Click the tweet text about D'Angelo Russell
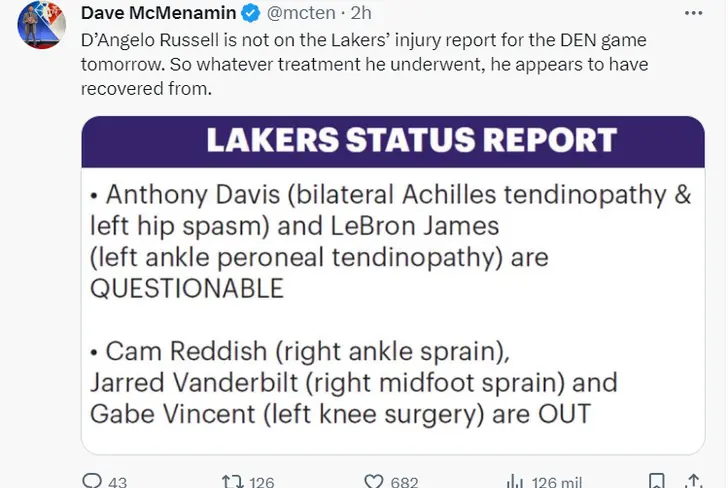This screenshot has height=488, width=728. [x=364, y=64]
